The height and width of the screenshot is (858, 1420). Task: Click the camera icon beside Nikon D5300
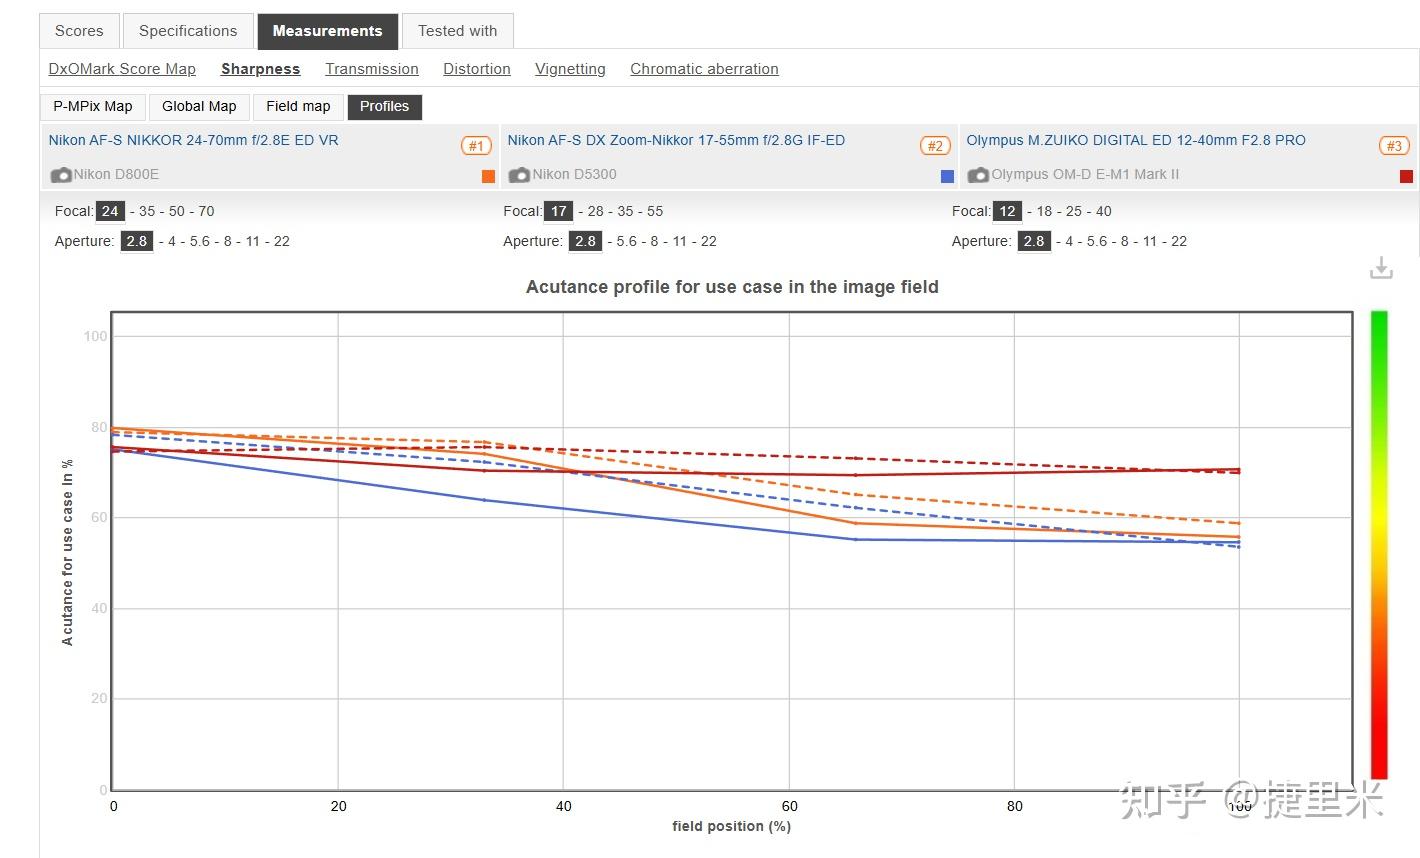[519, 175]
